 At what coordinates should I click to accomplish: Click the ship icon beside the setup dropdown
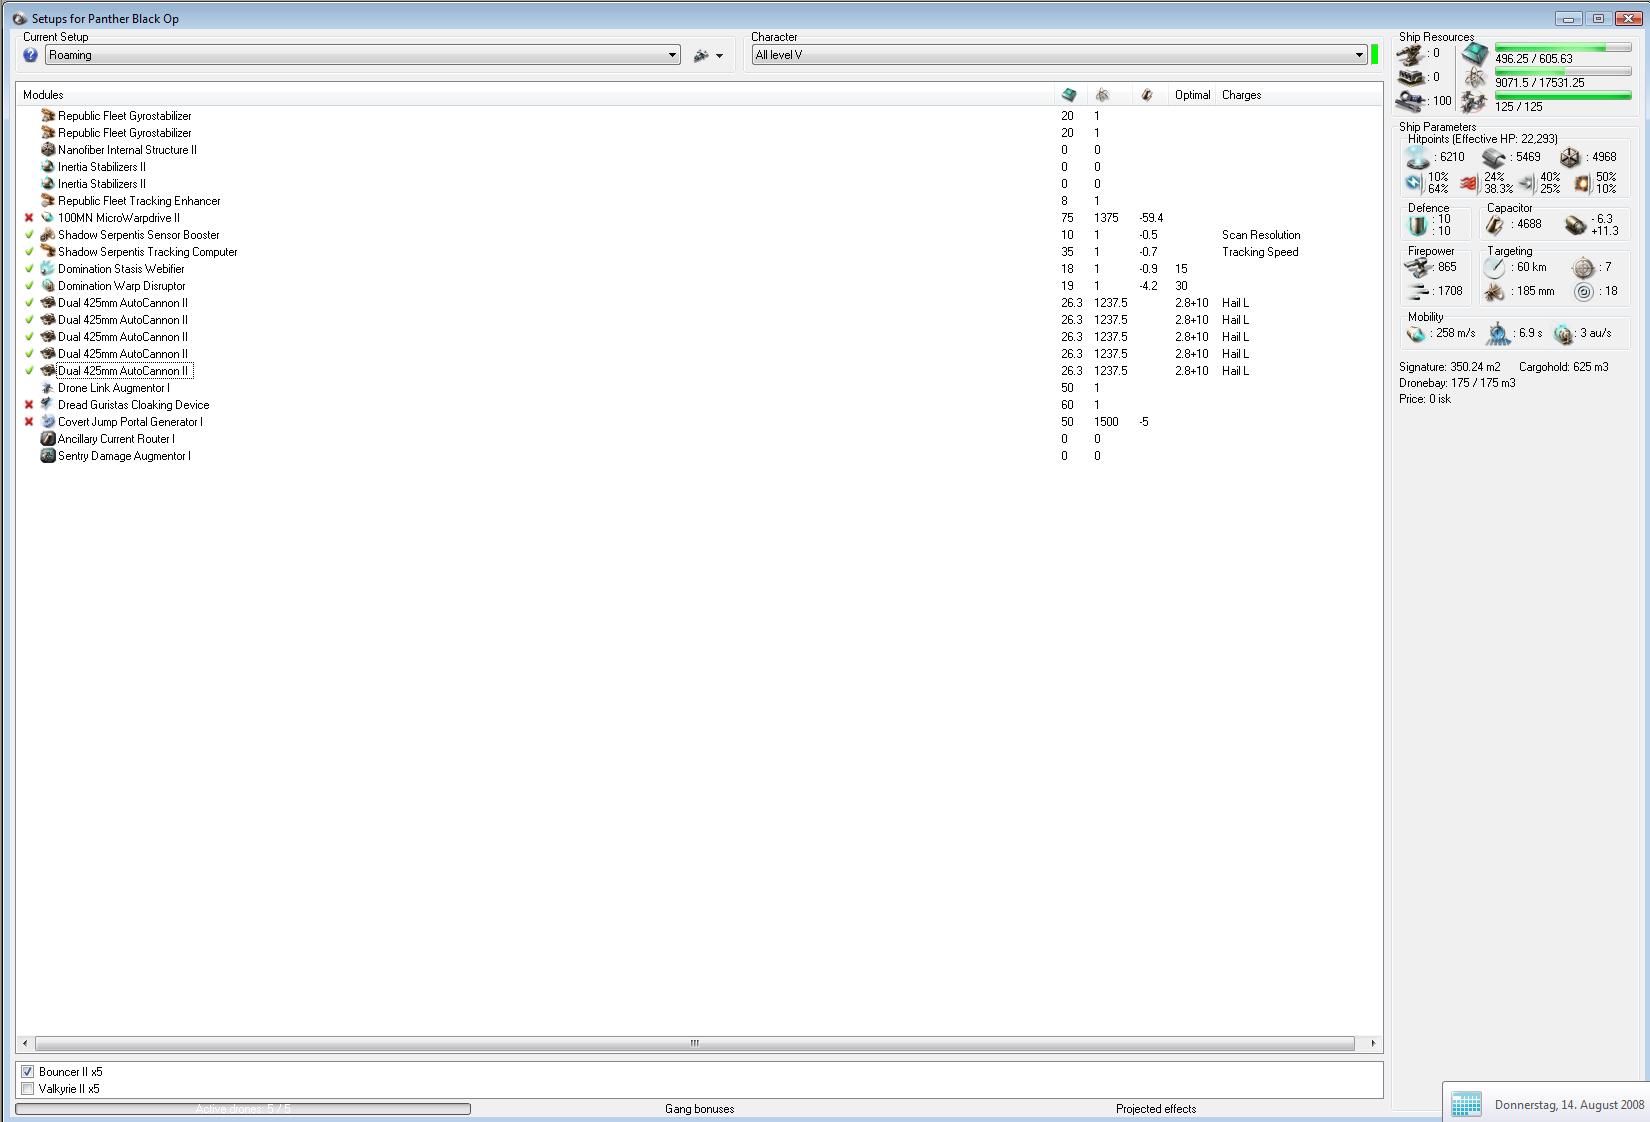coord(701,56)
